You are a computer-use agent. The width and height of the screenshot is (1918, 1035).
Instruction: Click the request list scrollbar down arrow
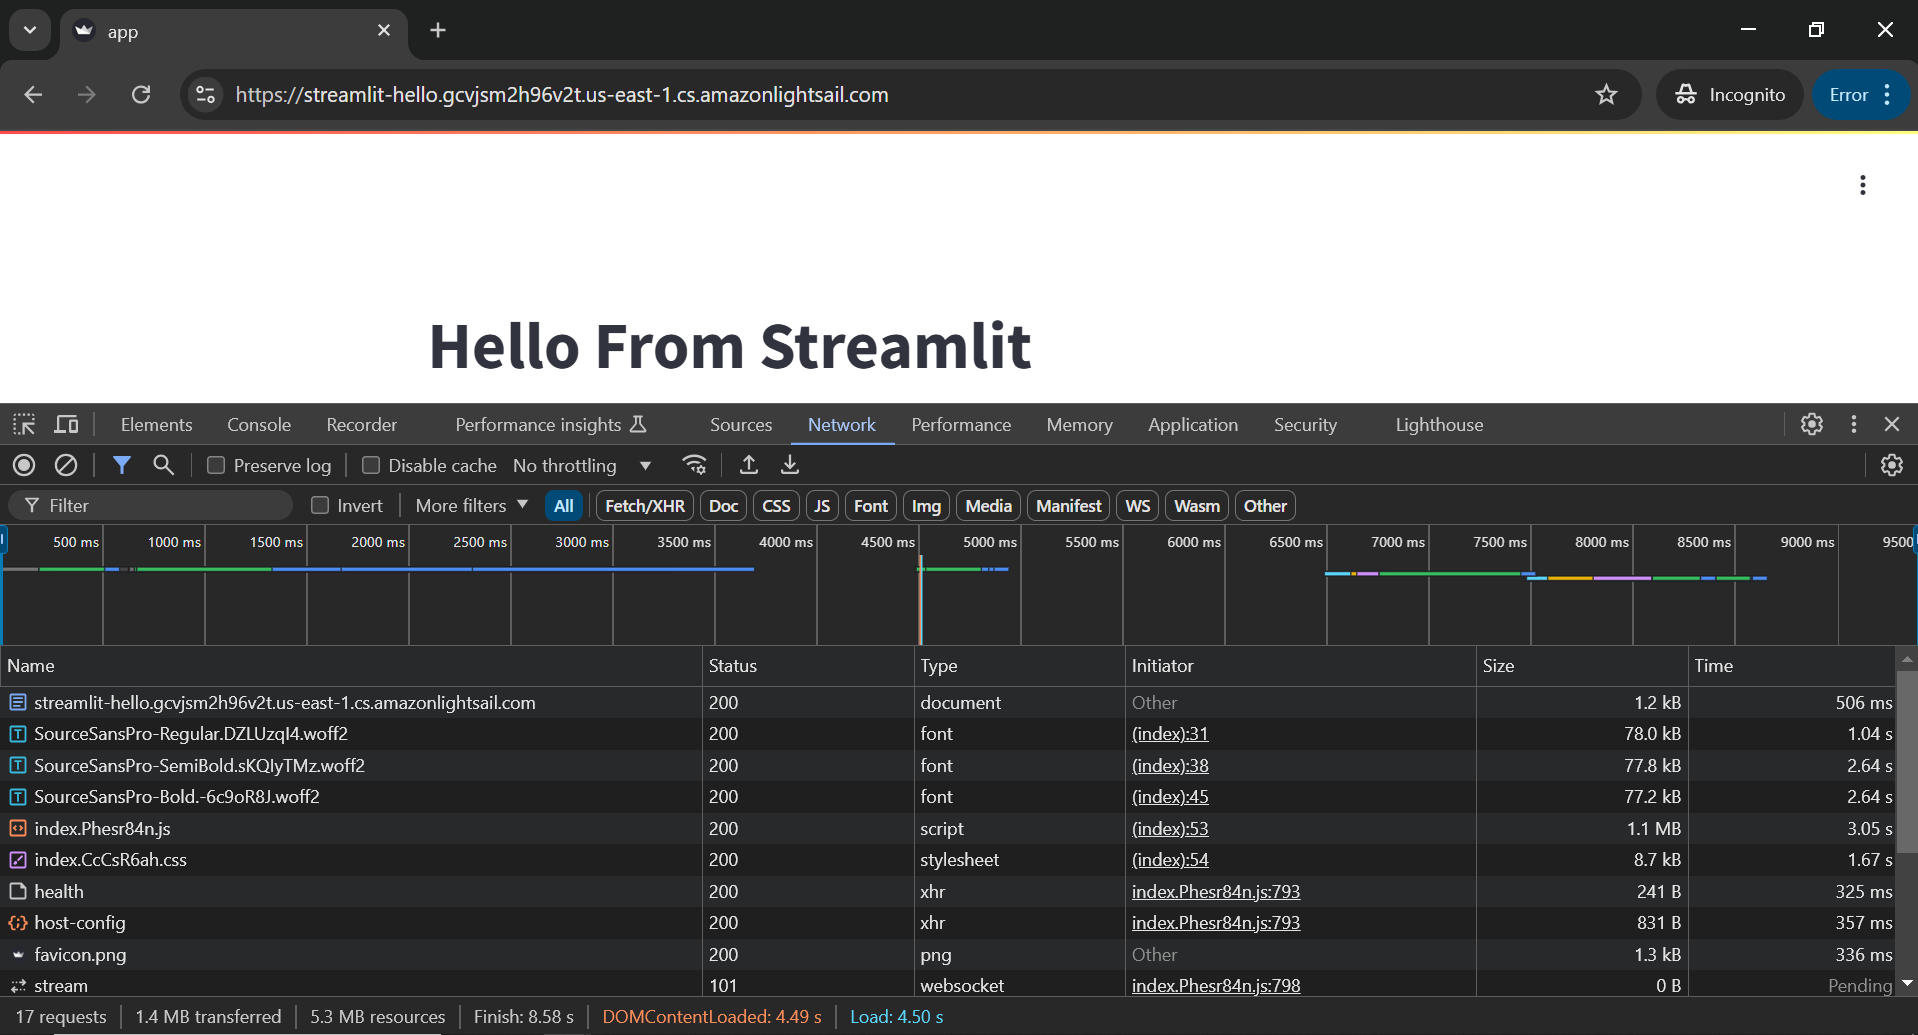tap(1907, 984)
